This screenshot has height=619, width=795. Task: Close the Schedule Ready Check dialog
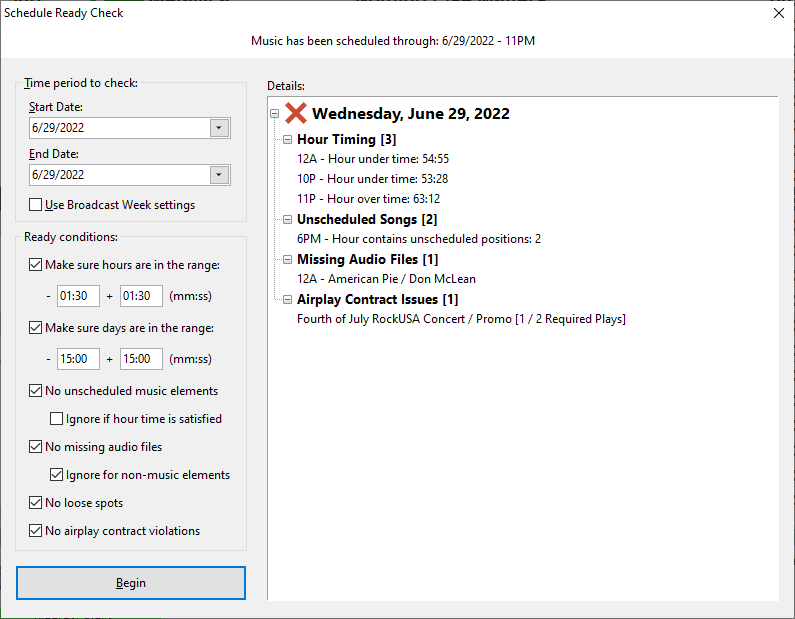click(x=779, y=13)
